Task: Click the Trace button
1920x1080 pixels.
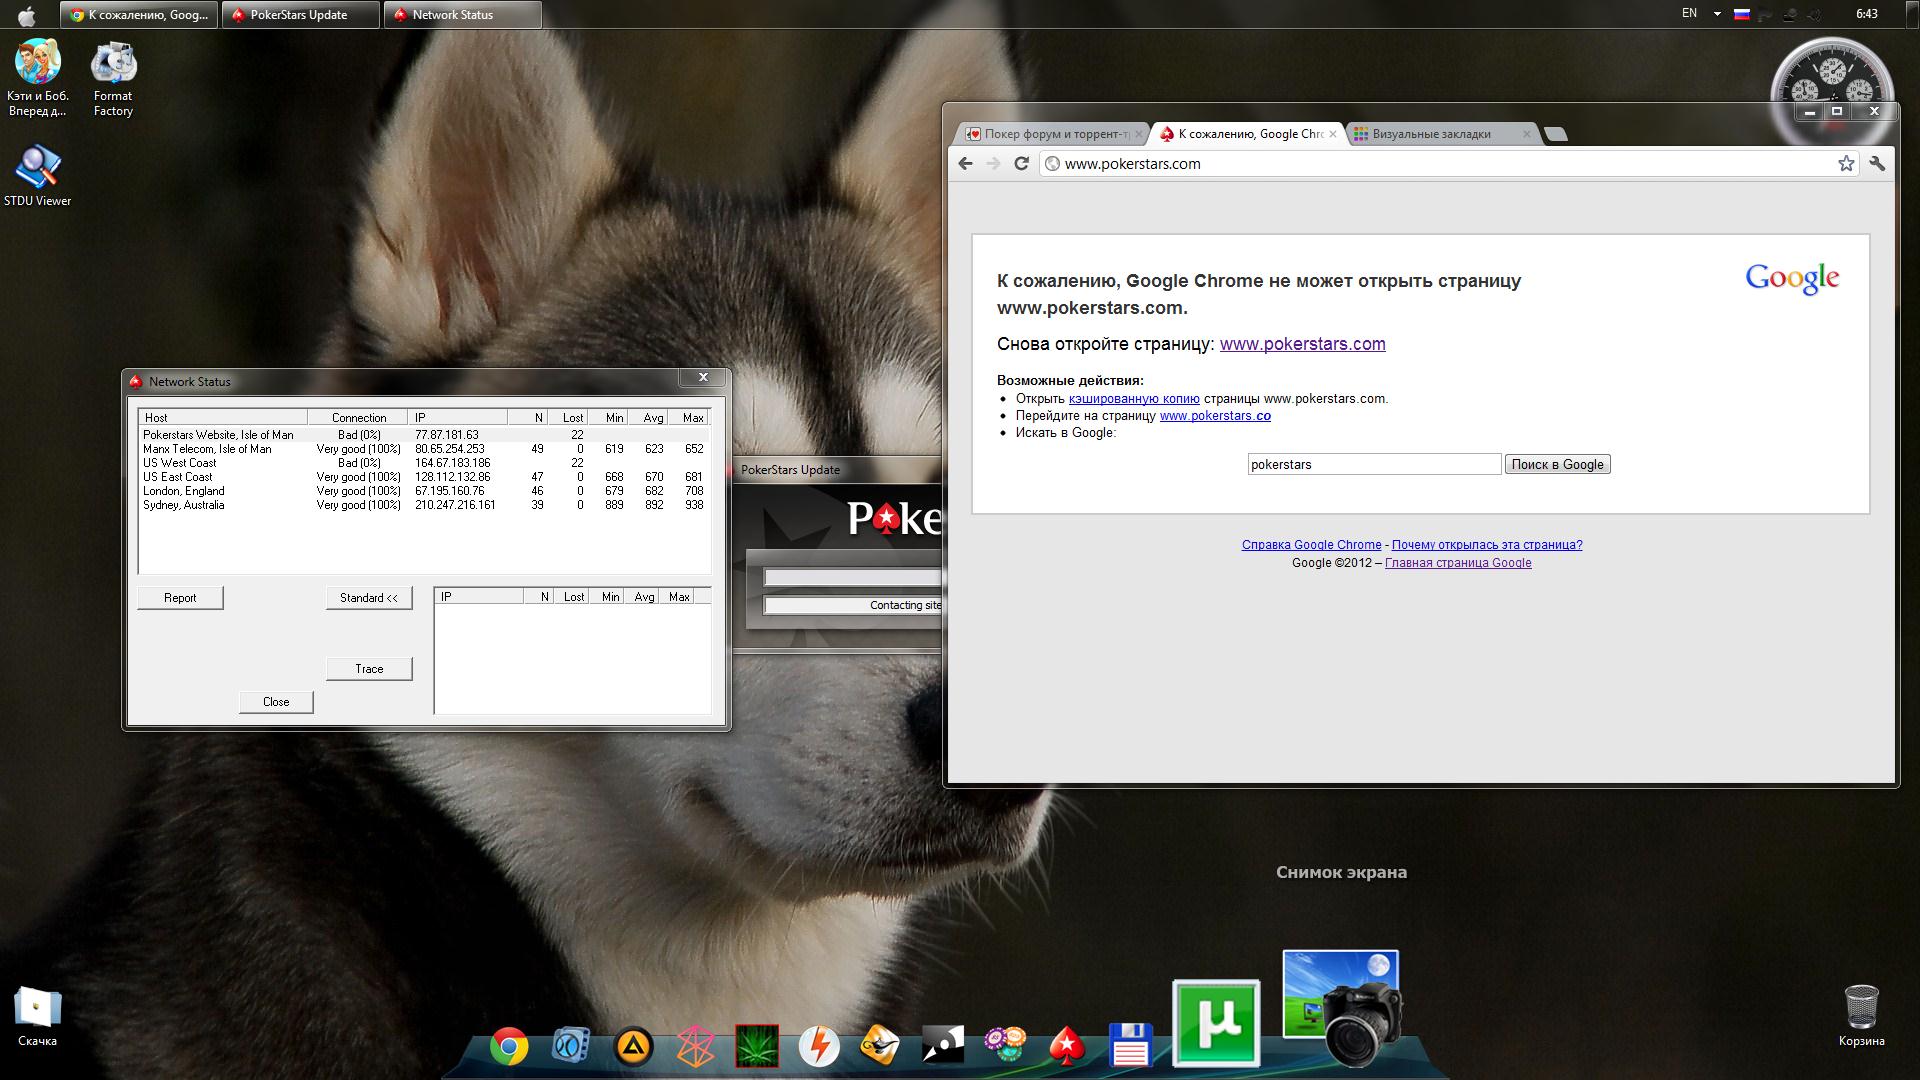Action: point(369,669)
